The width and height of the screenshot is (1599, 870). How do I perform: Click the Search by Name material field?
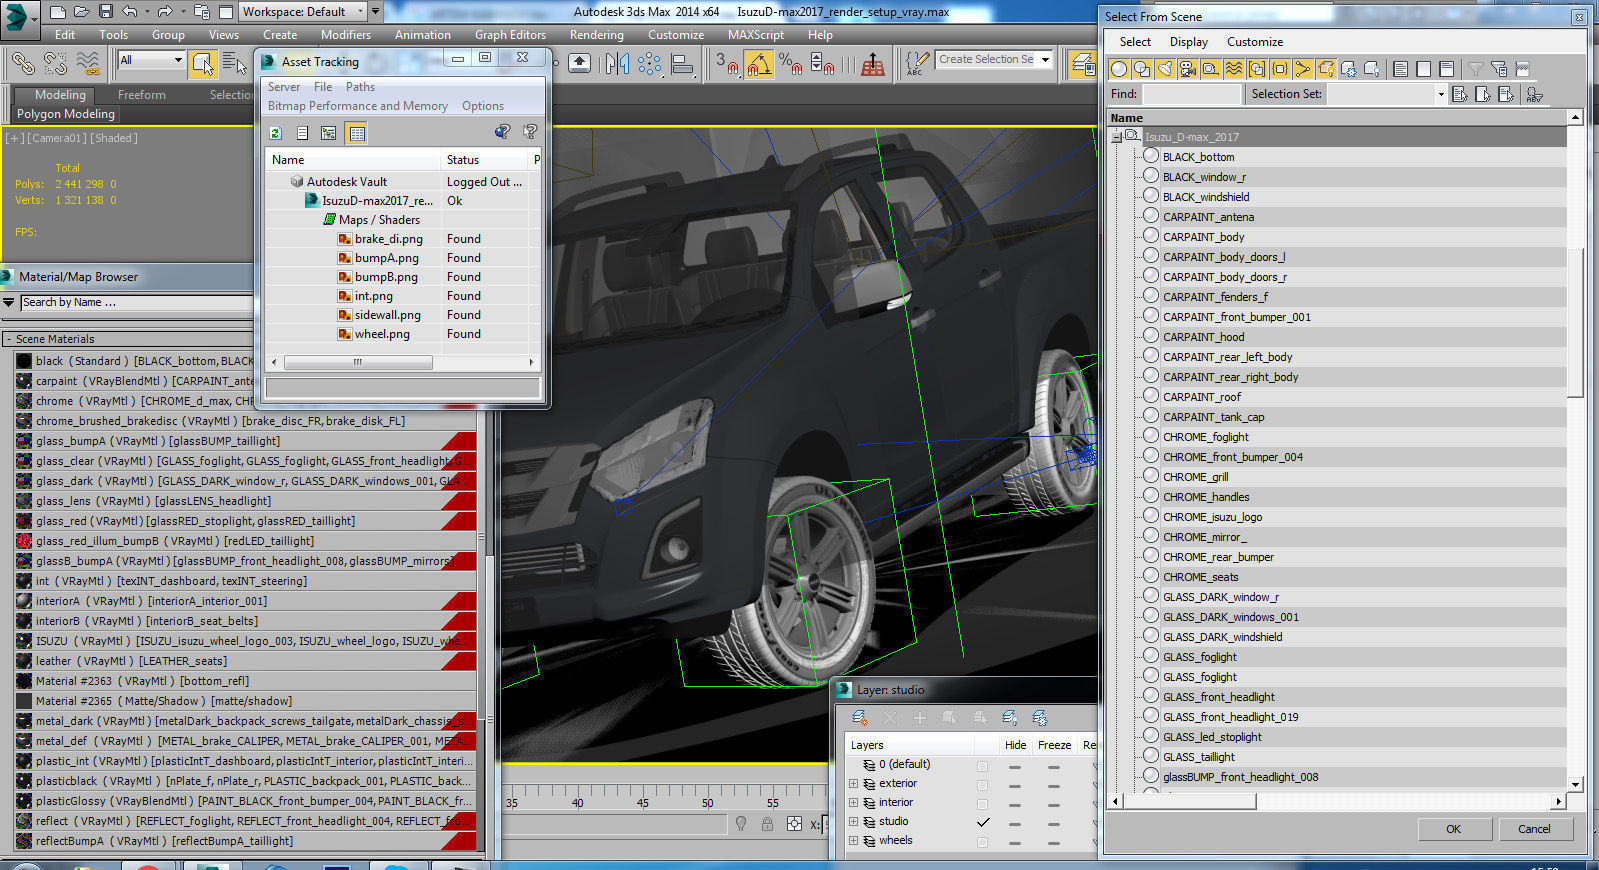pos(136,302)
